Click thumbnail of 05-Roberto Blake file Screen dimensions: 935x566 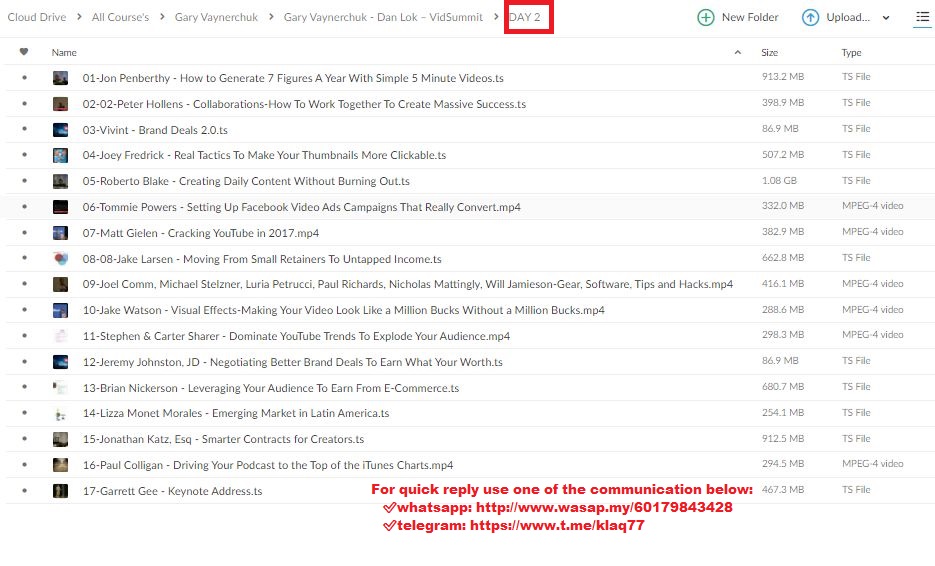coord(60,181)
